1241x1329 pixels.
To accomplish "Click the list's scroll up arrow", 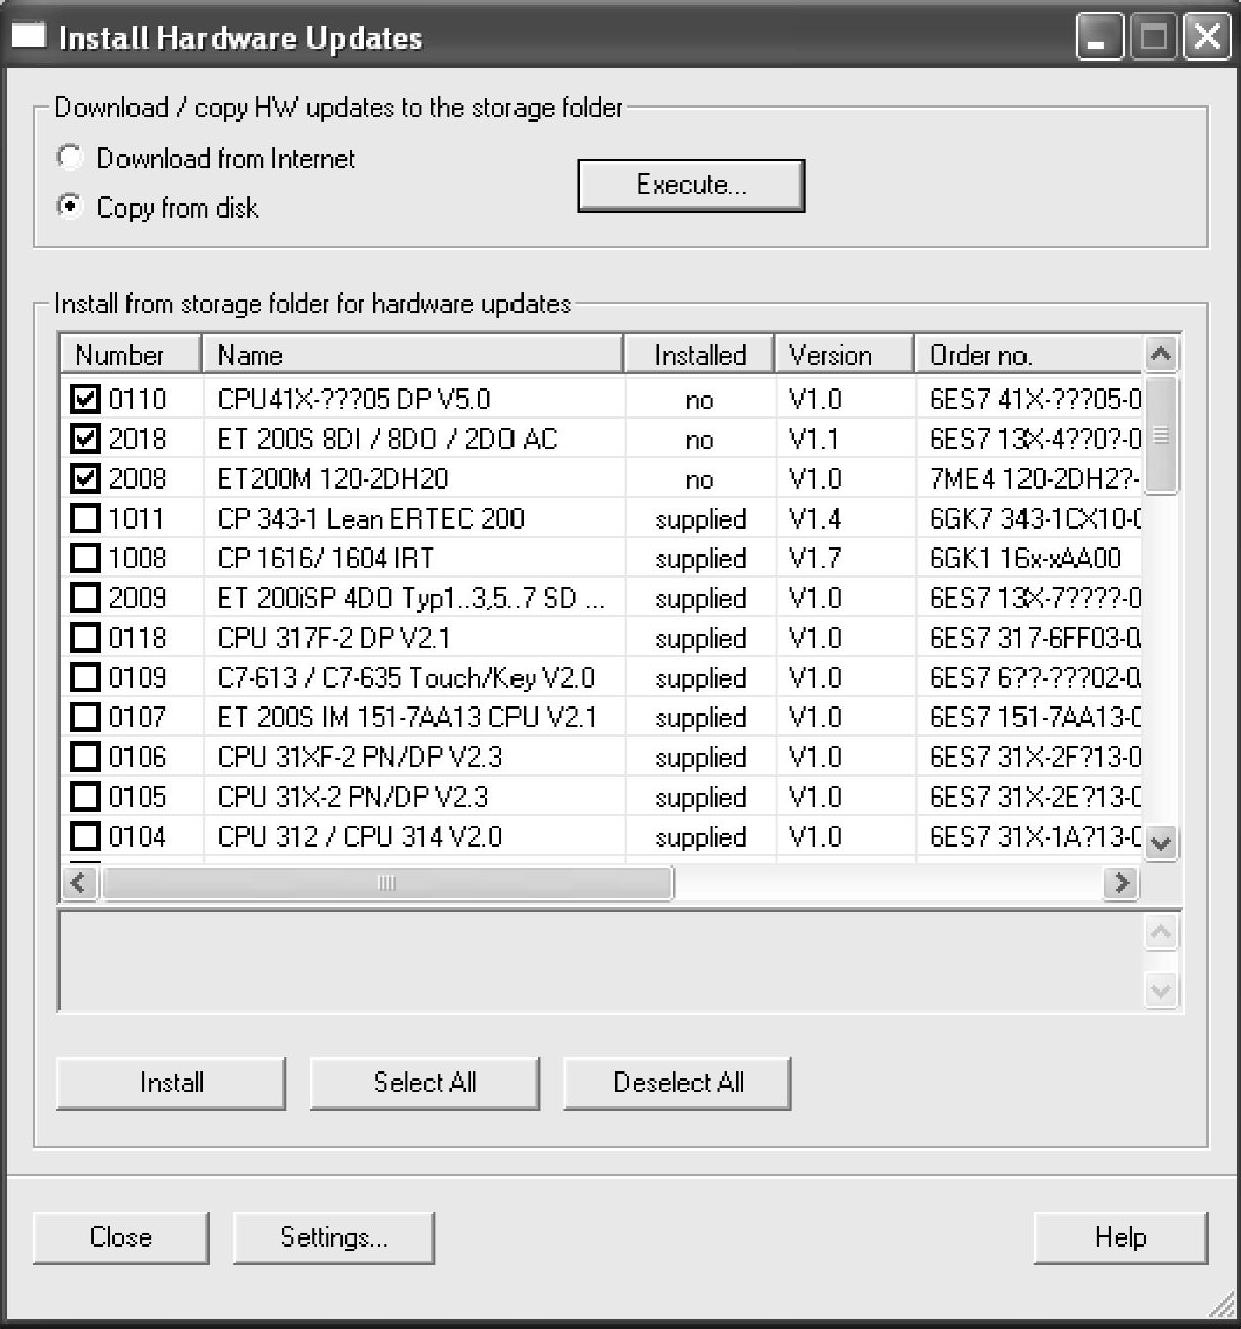I will pyautogui.click(x=1161, y=354).
